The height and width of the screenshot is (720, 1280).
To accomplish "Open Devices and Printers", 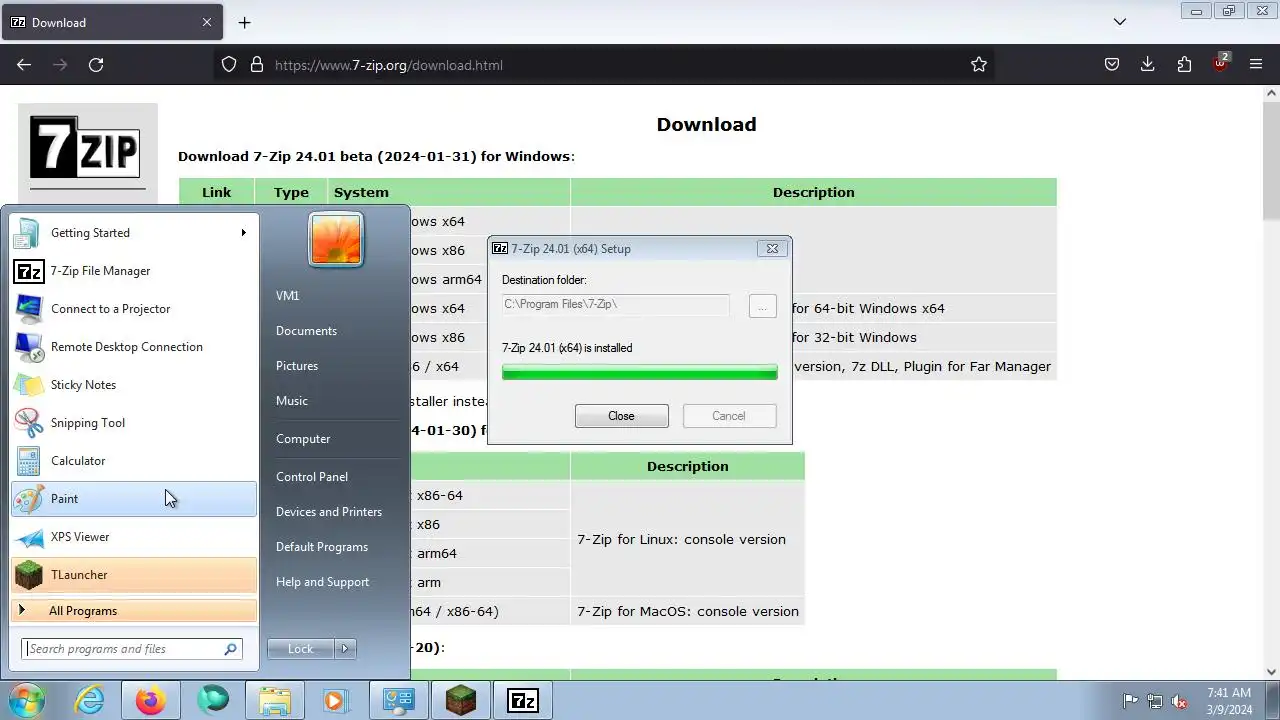I will (329, 512).
